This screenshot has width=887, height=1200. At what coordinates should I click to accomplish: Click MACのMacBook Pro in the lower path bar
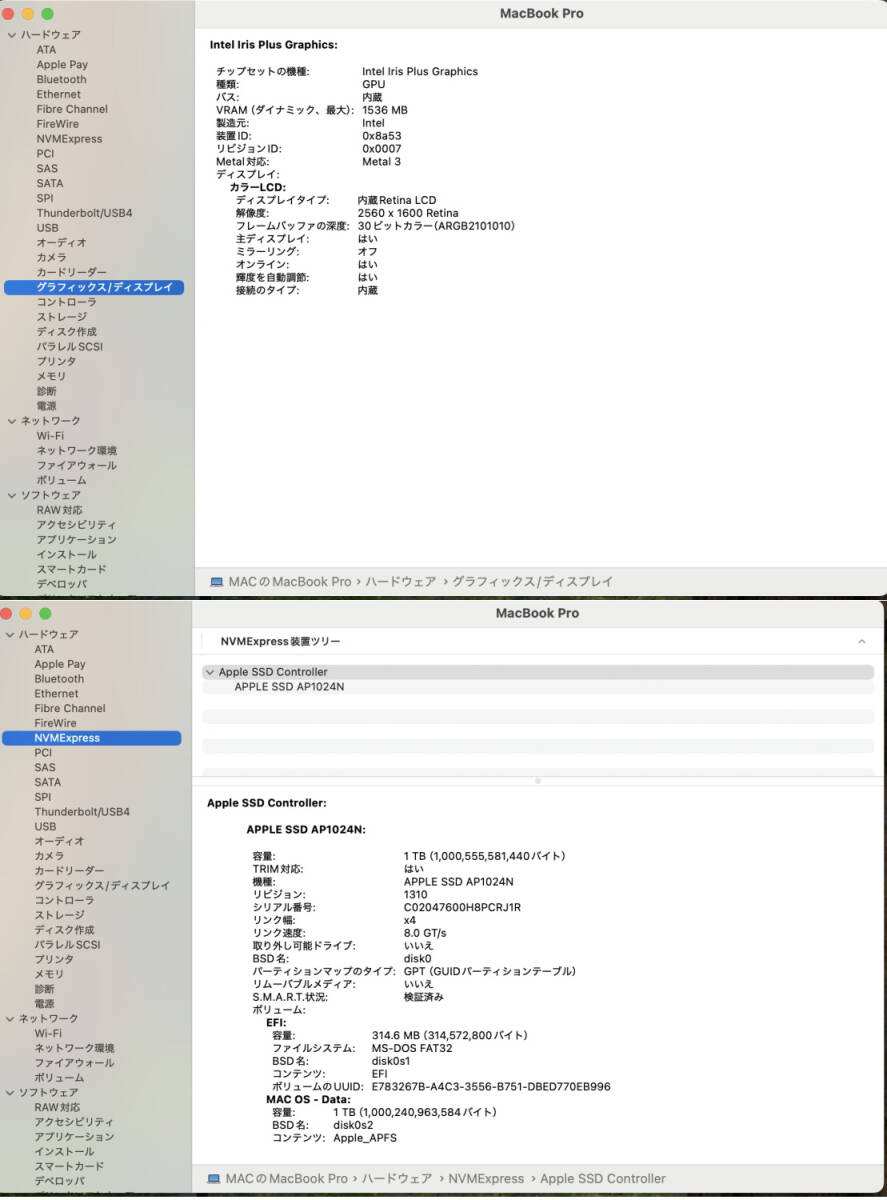point(287,1179)
